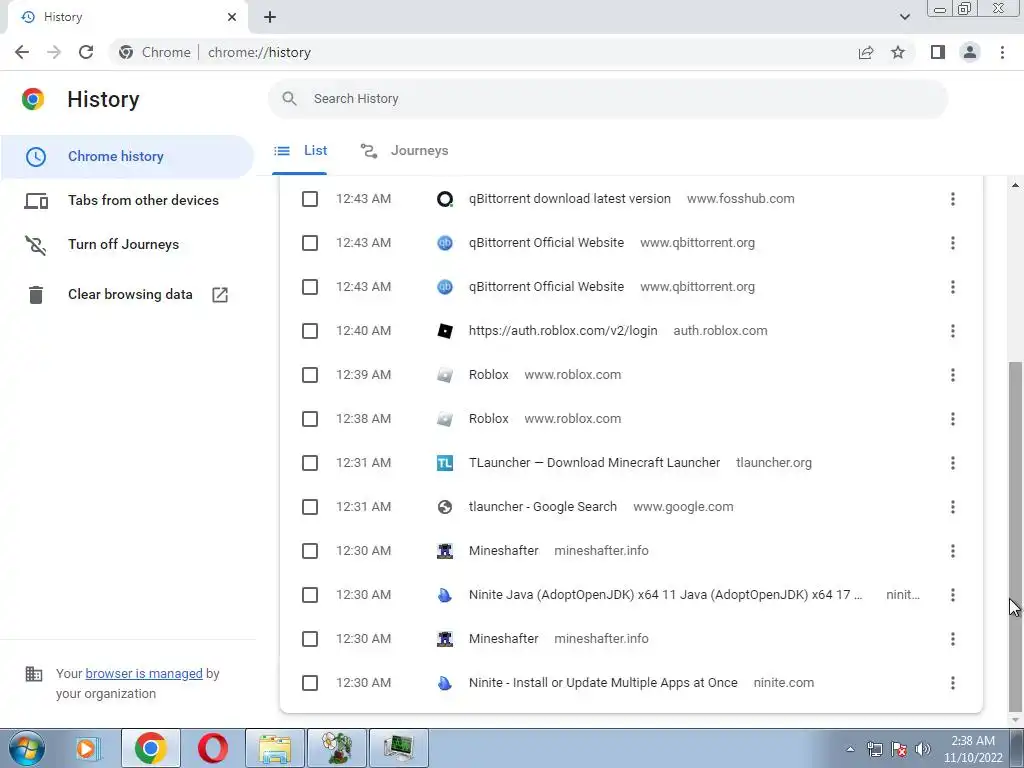
Task: Check the box for the auth.roblox.com login entry
Action: 310,331
